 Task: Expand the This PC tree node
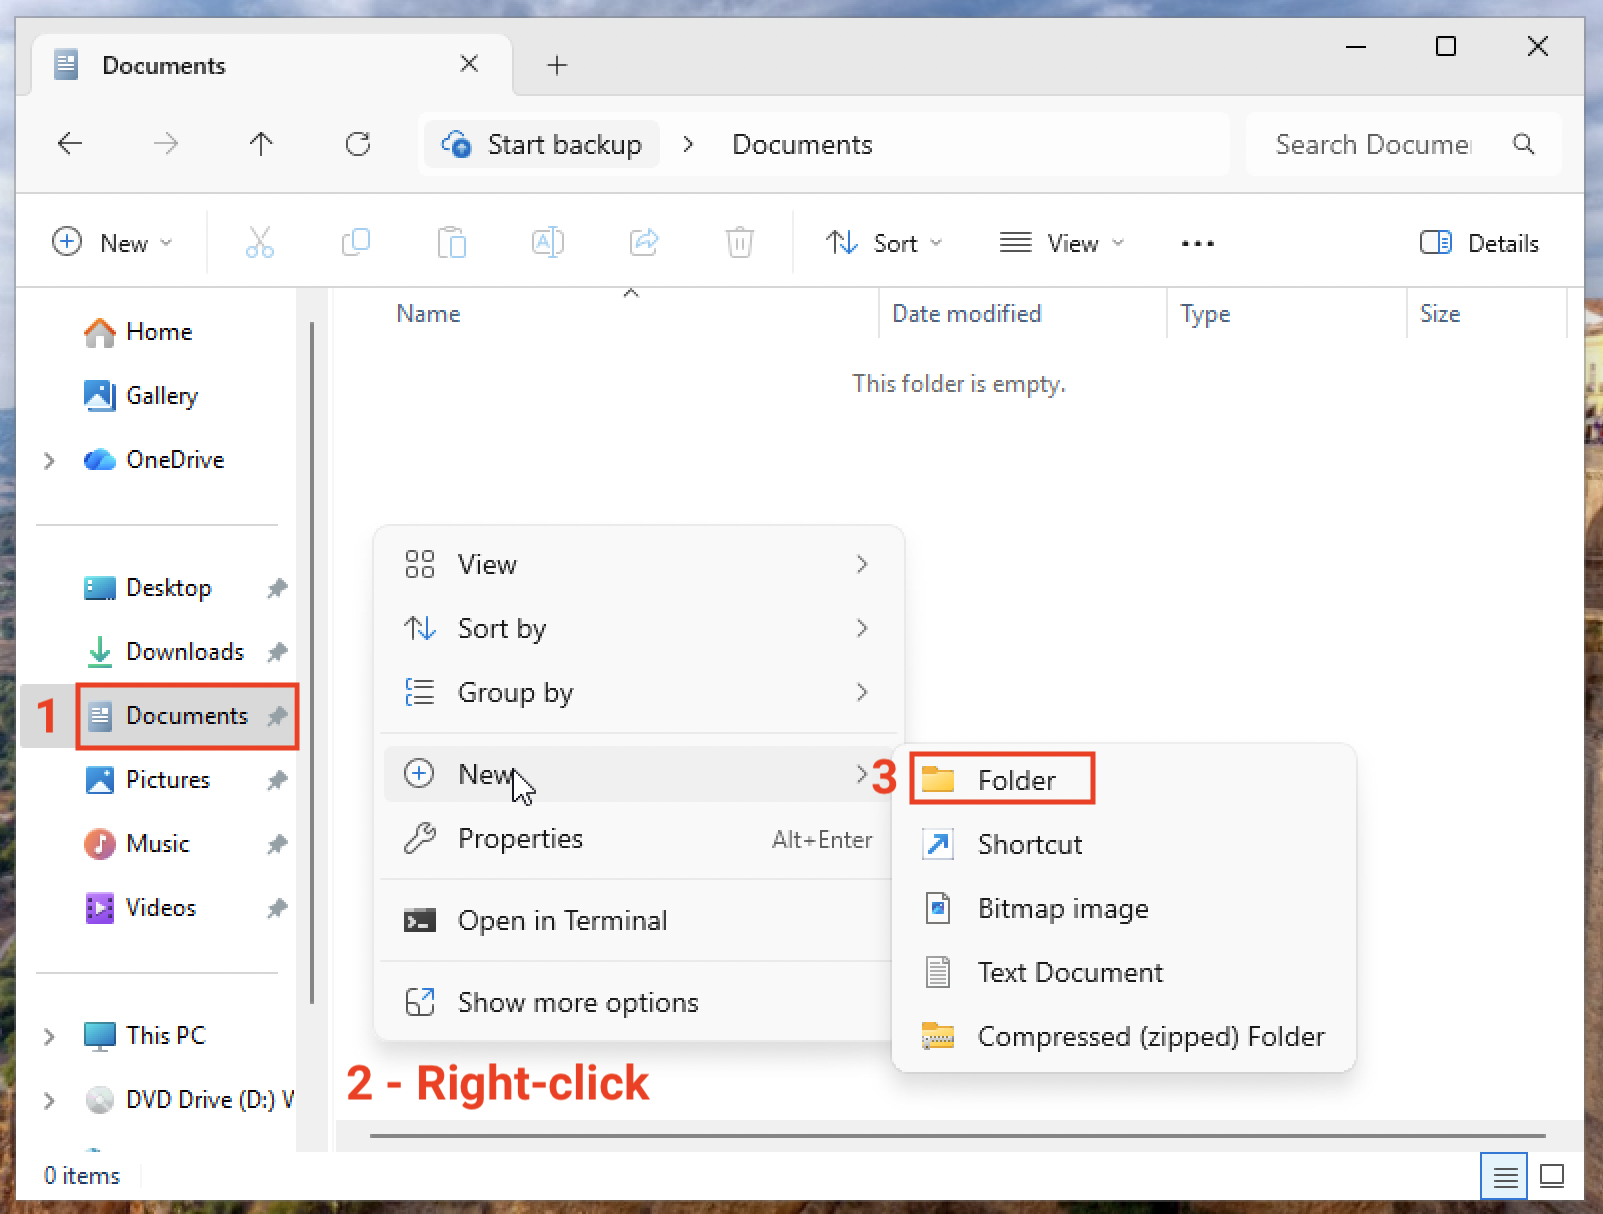[x=49, y=1036]
